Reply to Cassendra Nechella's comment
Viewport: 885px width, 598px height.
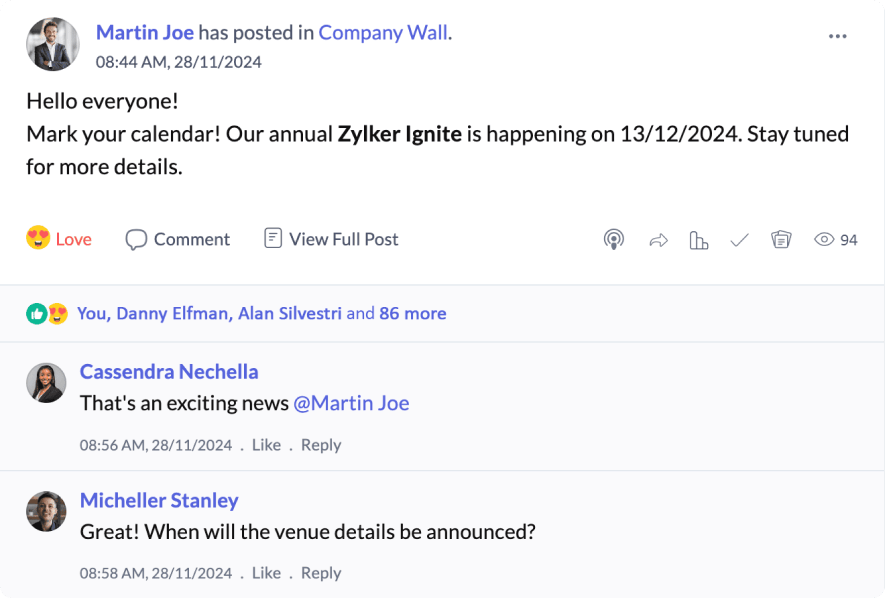321,445
